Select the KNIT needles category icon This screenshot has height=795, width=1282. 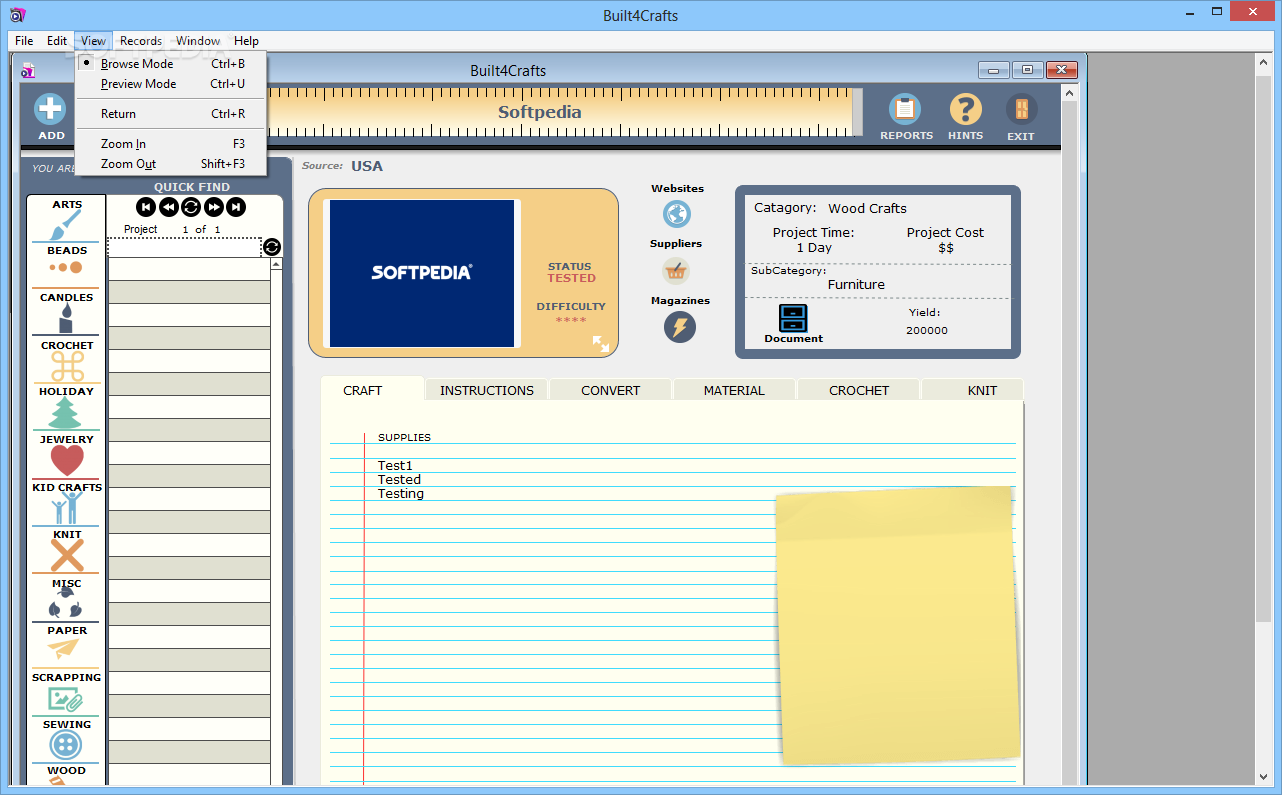point(67,556)
